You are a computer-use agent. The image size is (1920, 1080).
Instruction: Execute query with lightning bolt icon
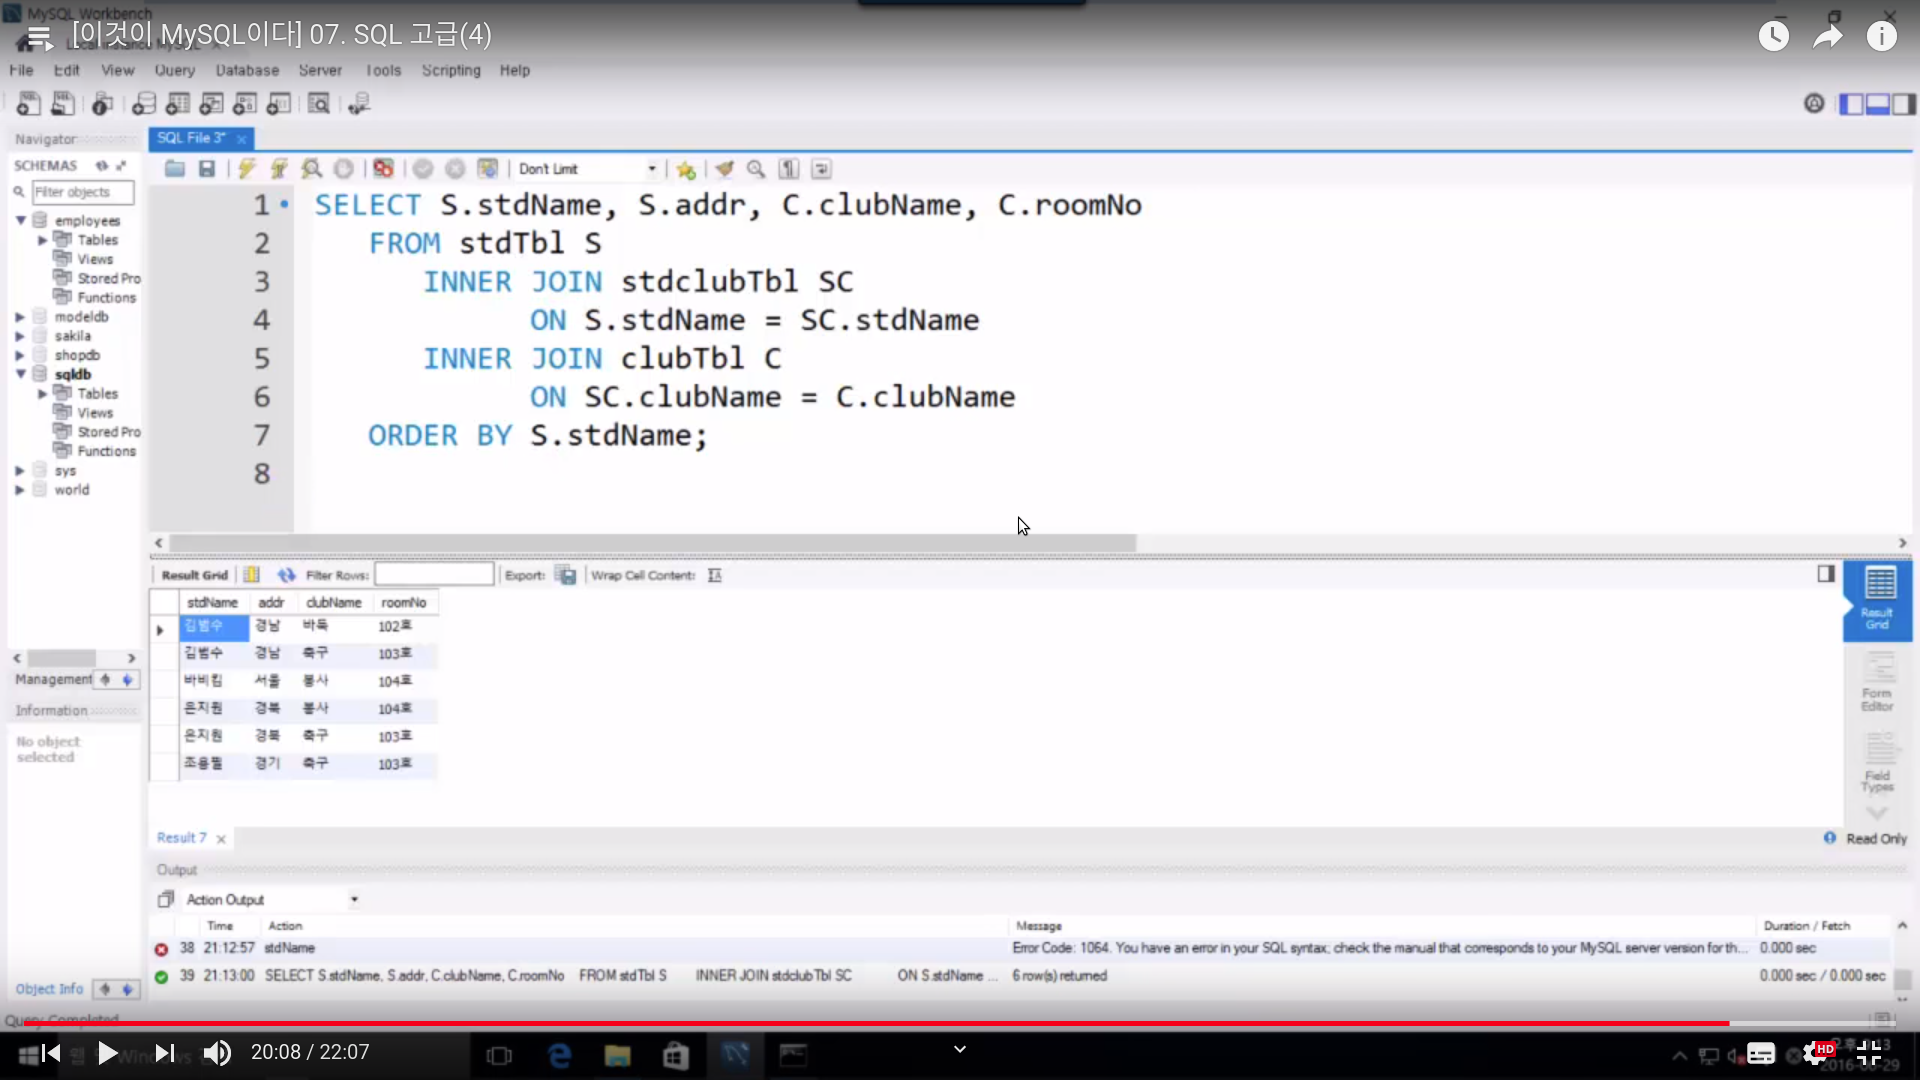[247, 169]
